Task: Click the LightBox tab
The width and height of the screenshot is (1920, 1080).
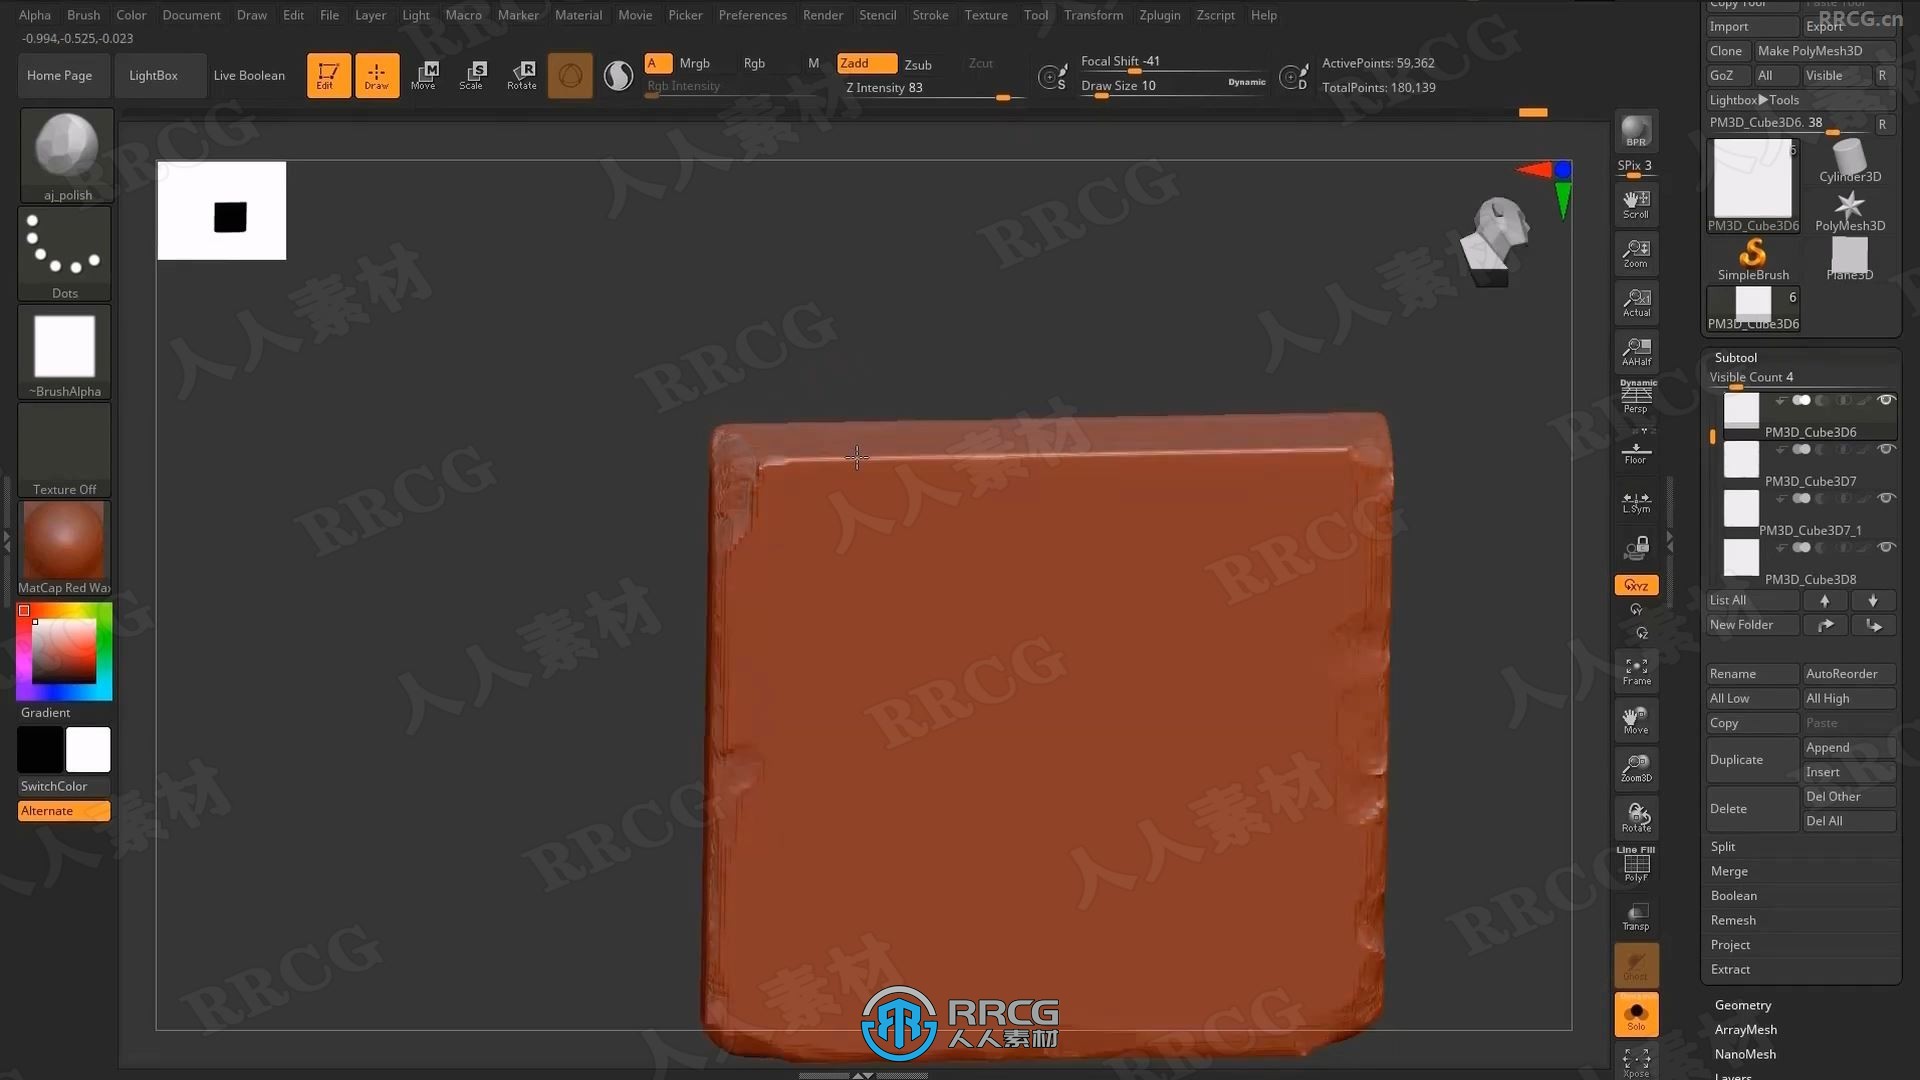Action: (152, 75)
